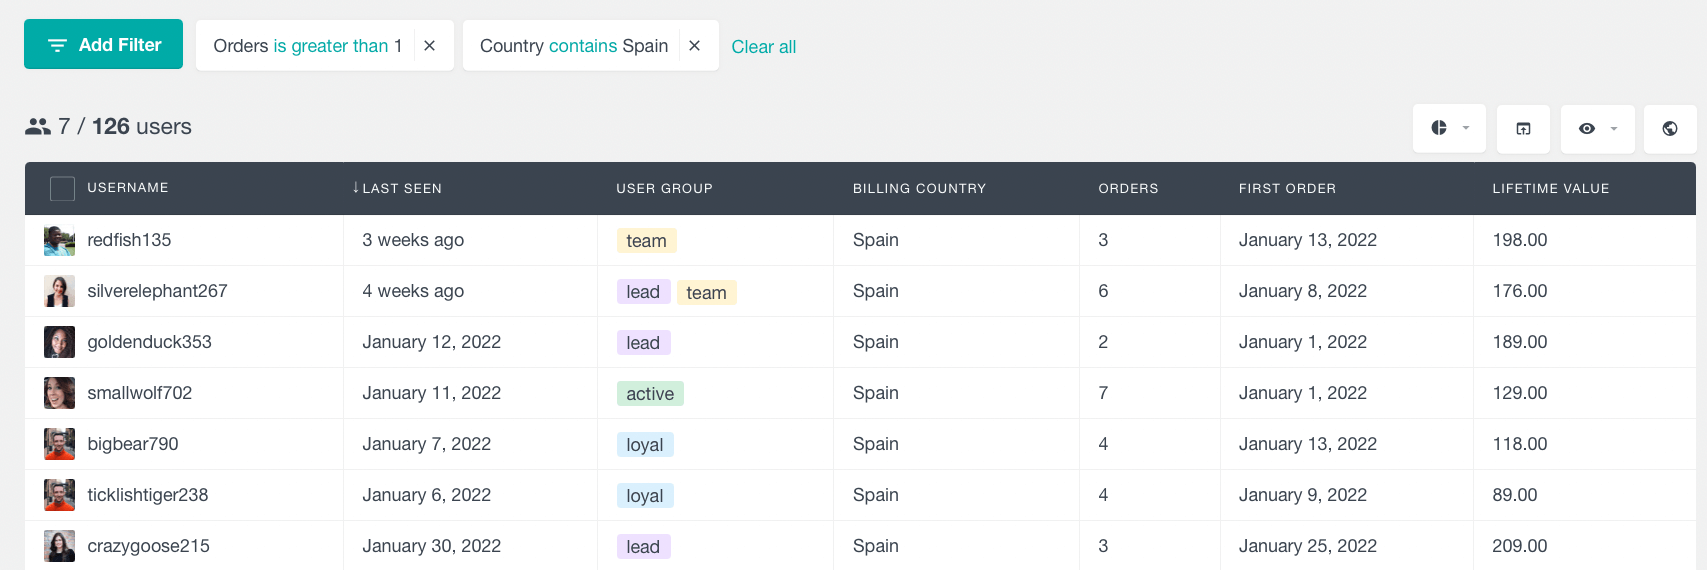Open the eye column visibility dropdown
The image size is (1707, 570).
click(1597, 128)
